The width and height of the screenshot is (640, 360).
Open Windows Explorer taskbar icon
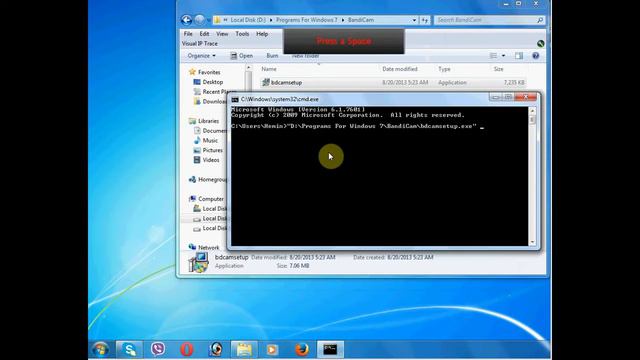[244, 350]
